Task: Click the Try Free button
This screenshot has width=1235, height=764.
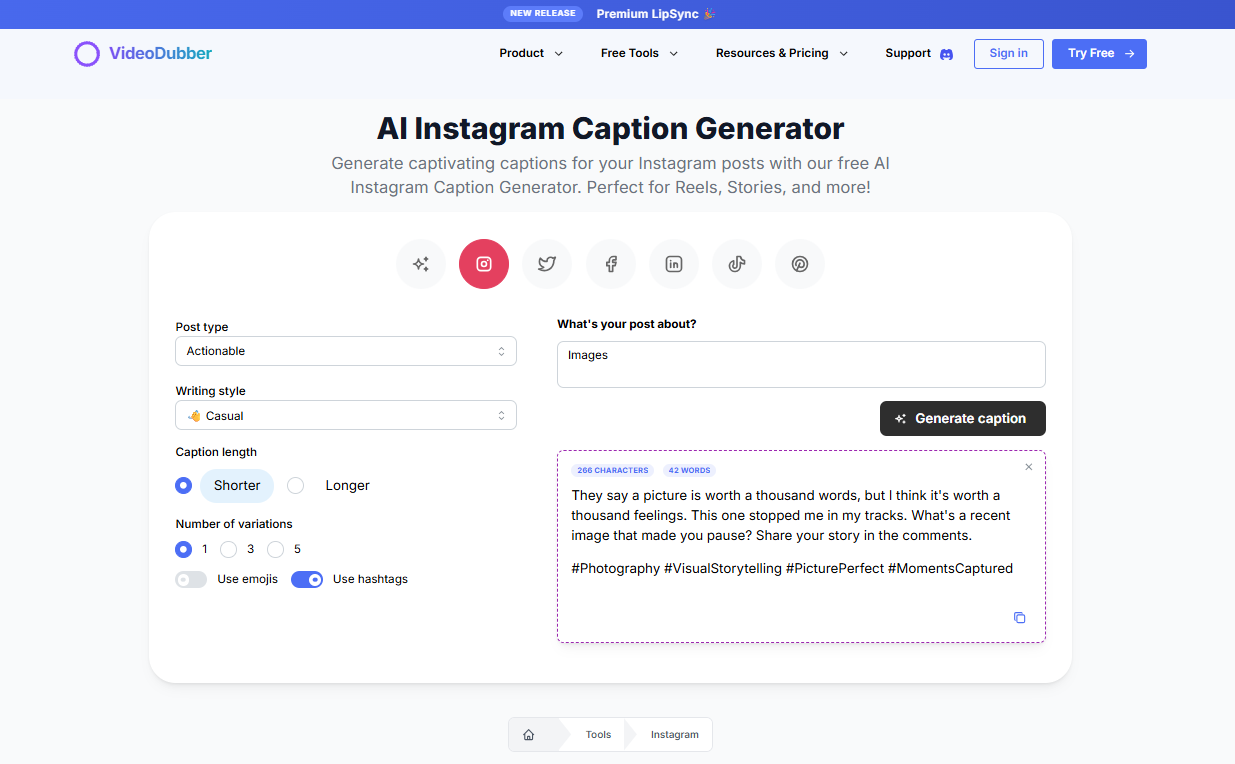Action: point(1099,54)
